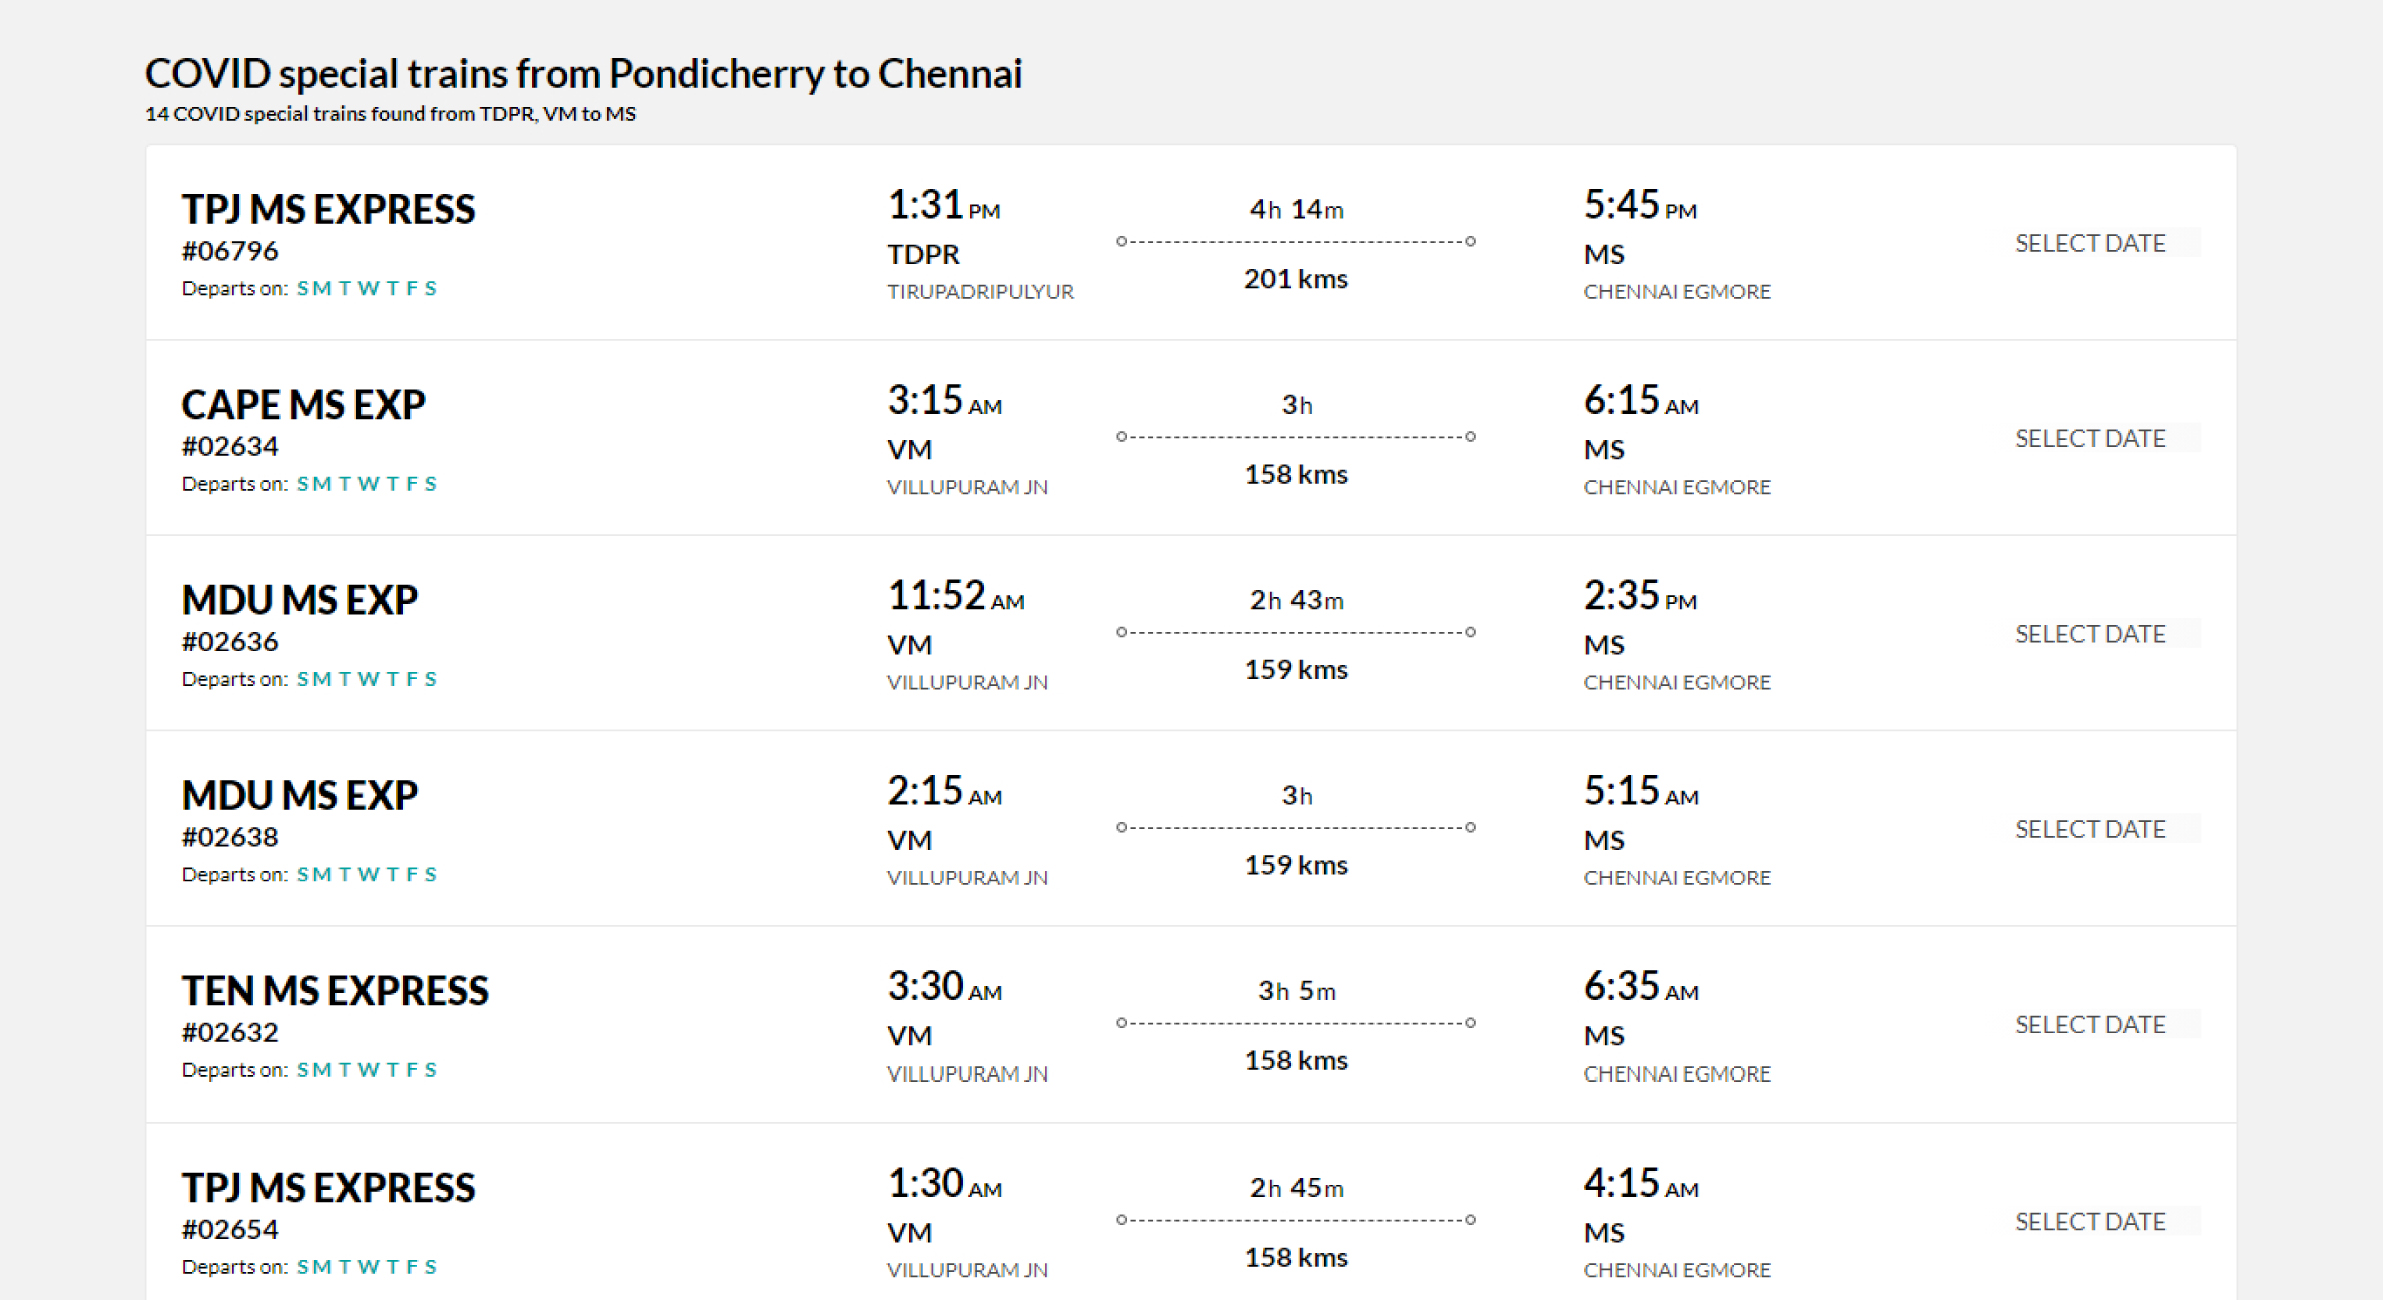Open the MDU MS EXP #02636 train title
The width and height of the screenshot is (2383, 1300).
(x=299, y=599)
